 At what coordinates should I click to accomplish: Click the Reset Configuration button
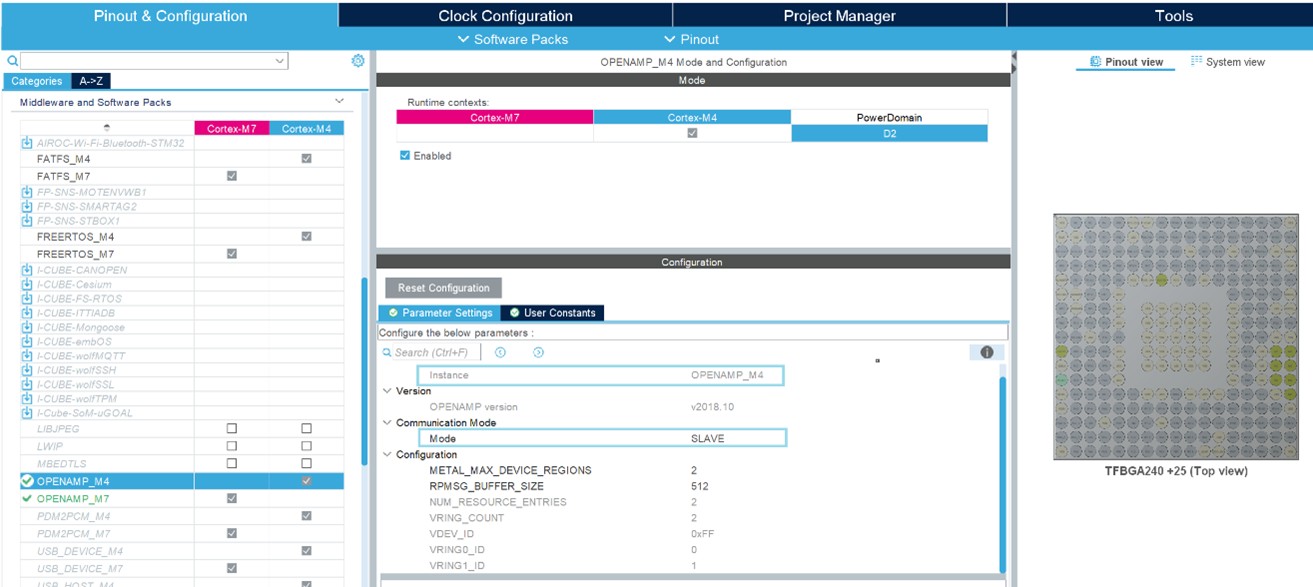[x=444, y=288]
